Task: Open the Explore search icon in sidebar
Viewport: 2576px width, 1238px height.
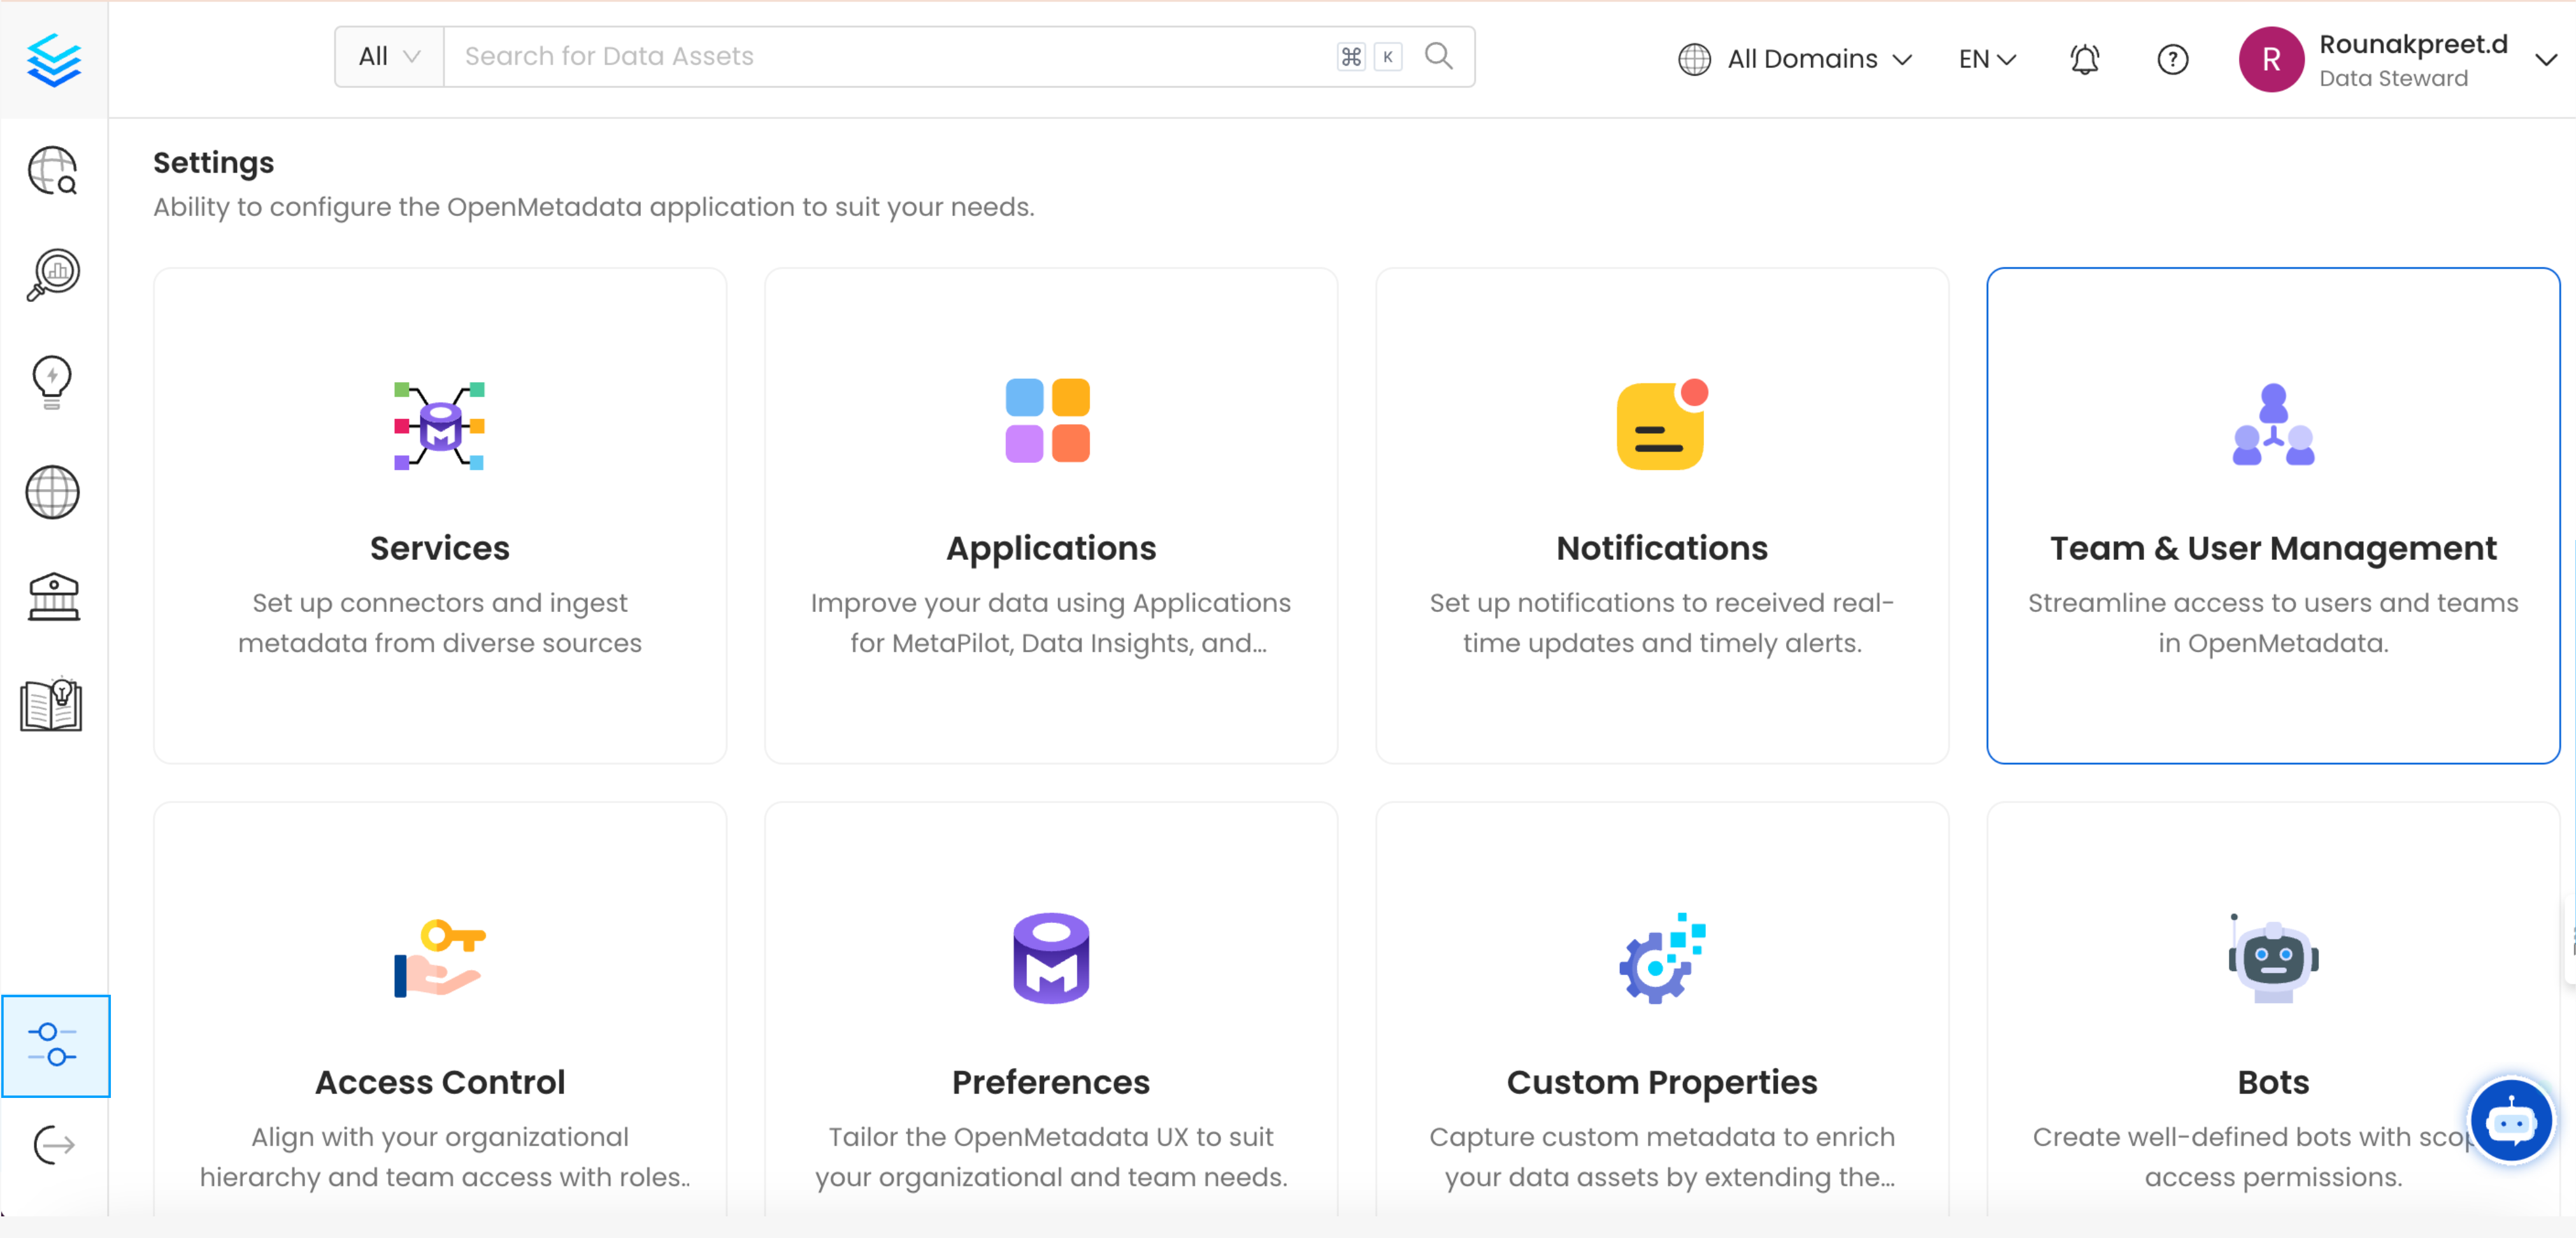Action: pyautogui.click(x=53, y=171)
